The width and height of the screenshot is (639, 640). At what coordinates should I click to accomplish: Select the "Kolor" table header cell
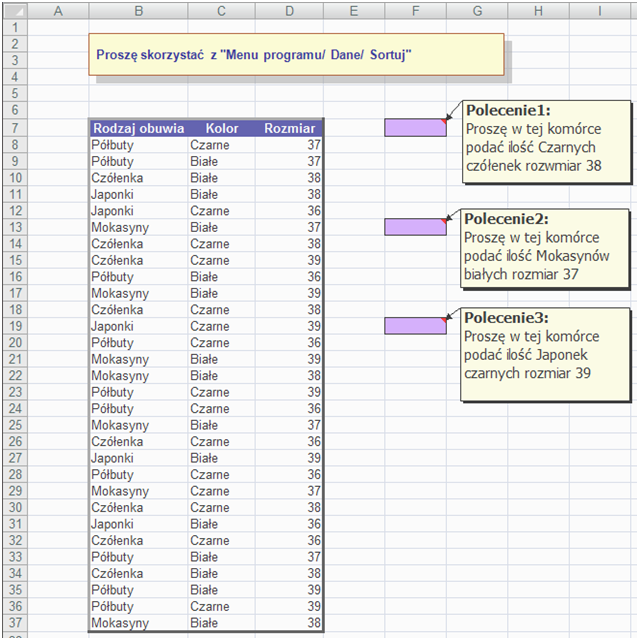click(x=221, y=128)
